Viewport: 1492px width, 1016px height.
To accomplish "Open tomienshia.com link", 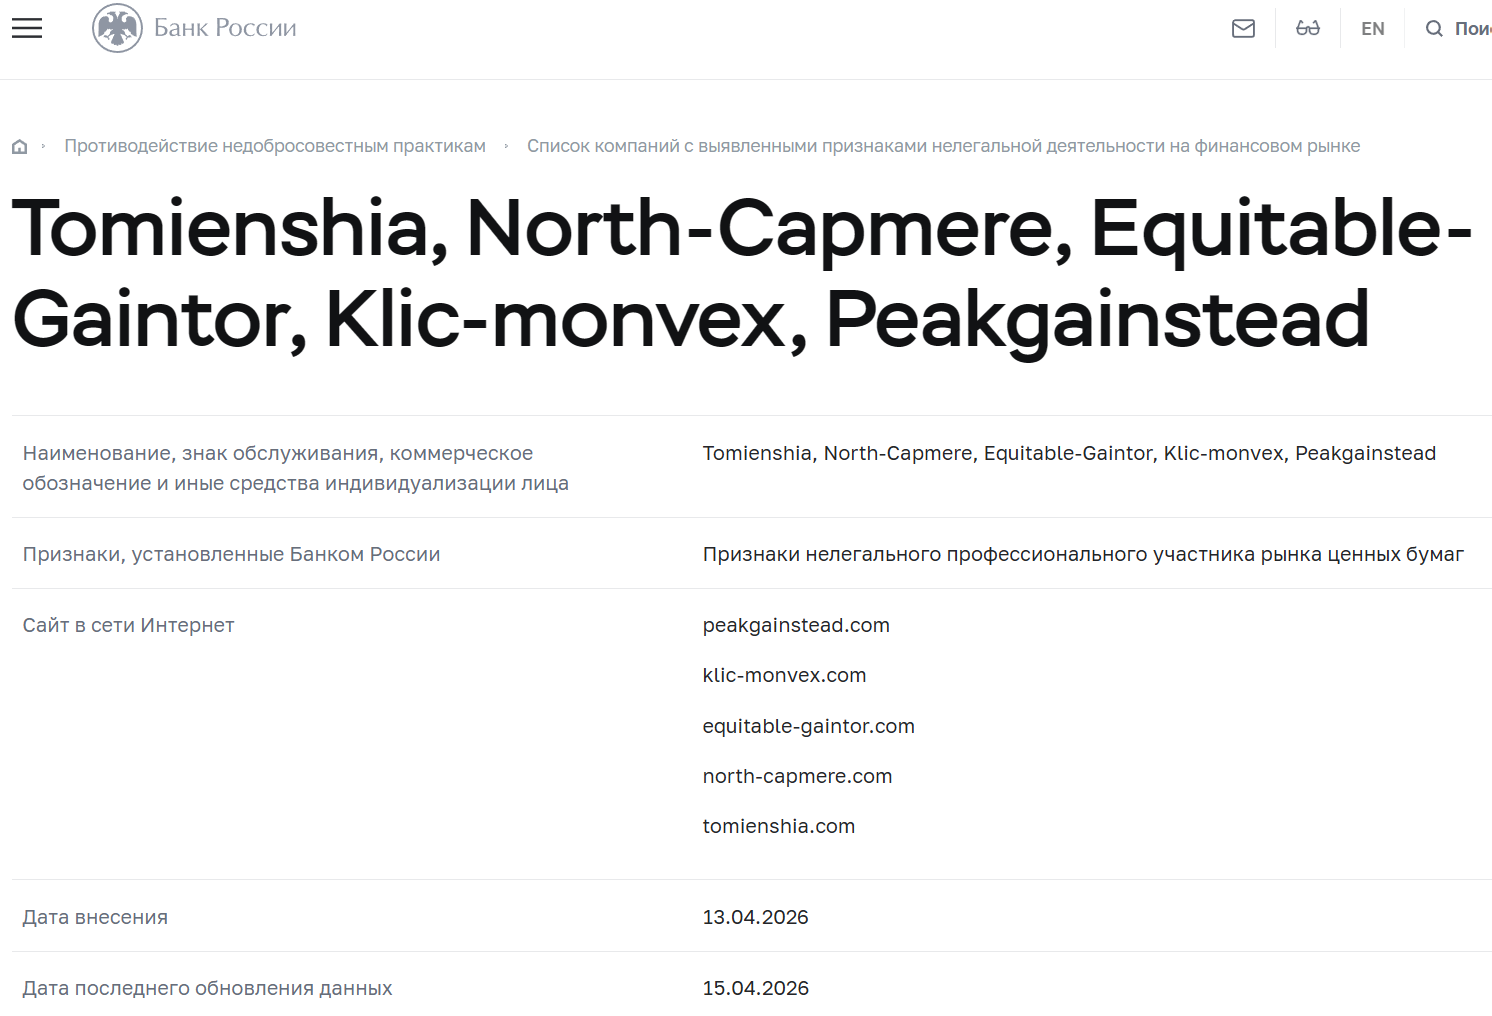I will tap(779, 826).
